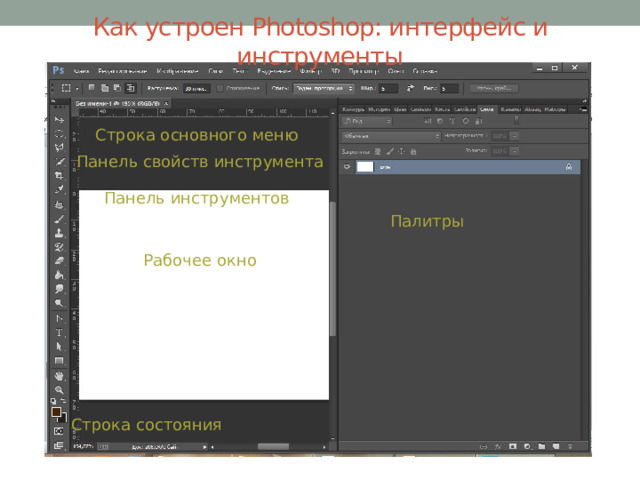Select the Healing Brush tool
Image resolution: width=640 pixels, height=480 pixels.
pyautogui.click(x=60, y=204)
